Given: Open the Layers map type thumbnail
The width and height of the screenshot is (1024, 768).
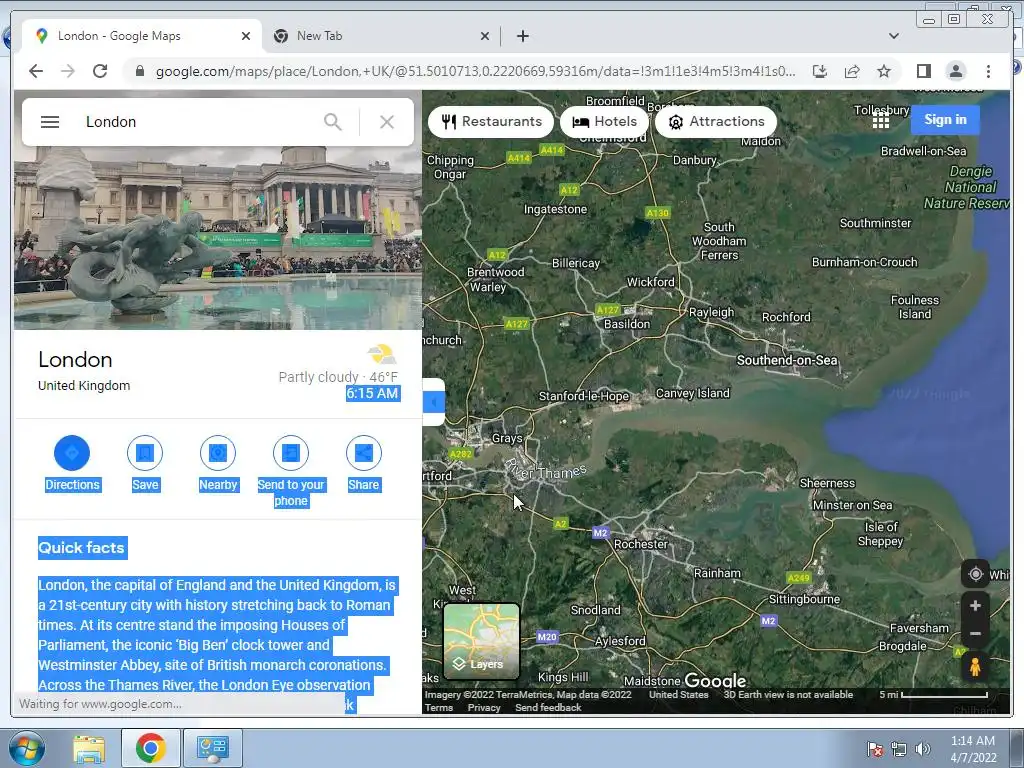Looking at the screenshot, I should point(482,641).
